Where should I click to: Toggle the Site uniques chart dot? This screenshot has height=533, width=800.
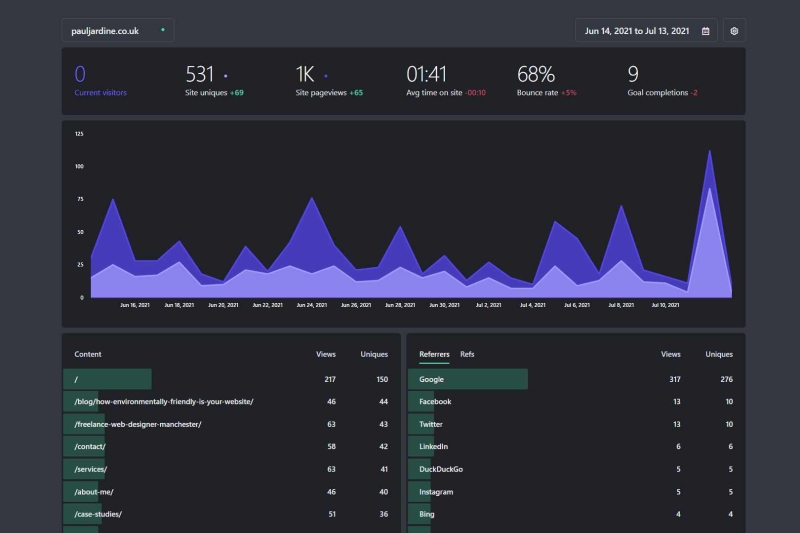pos(226,76)
